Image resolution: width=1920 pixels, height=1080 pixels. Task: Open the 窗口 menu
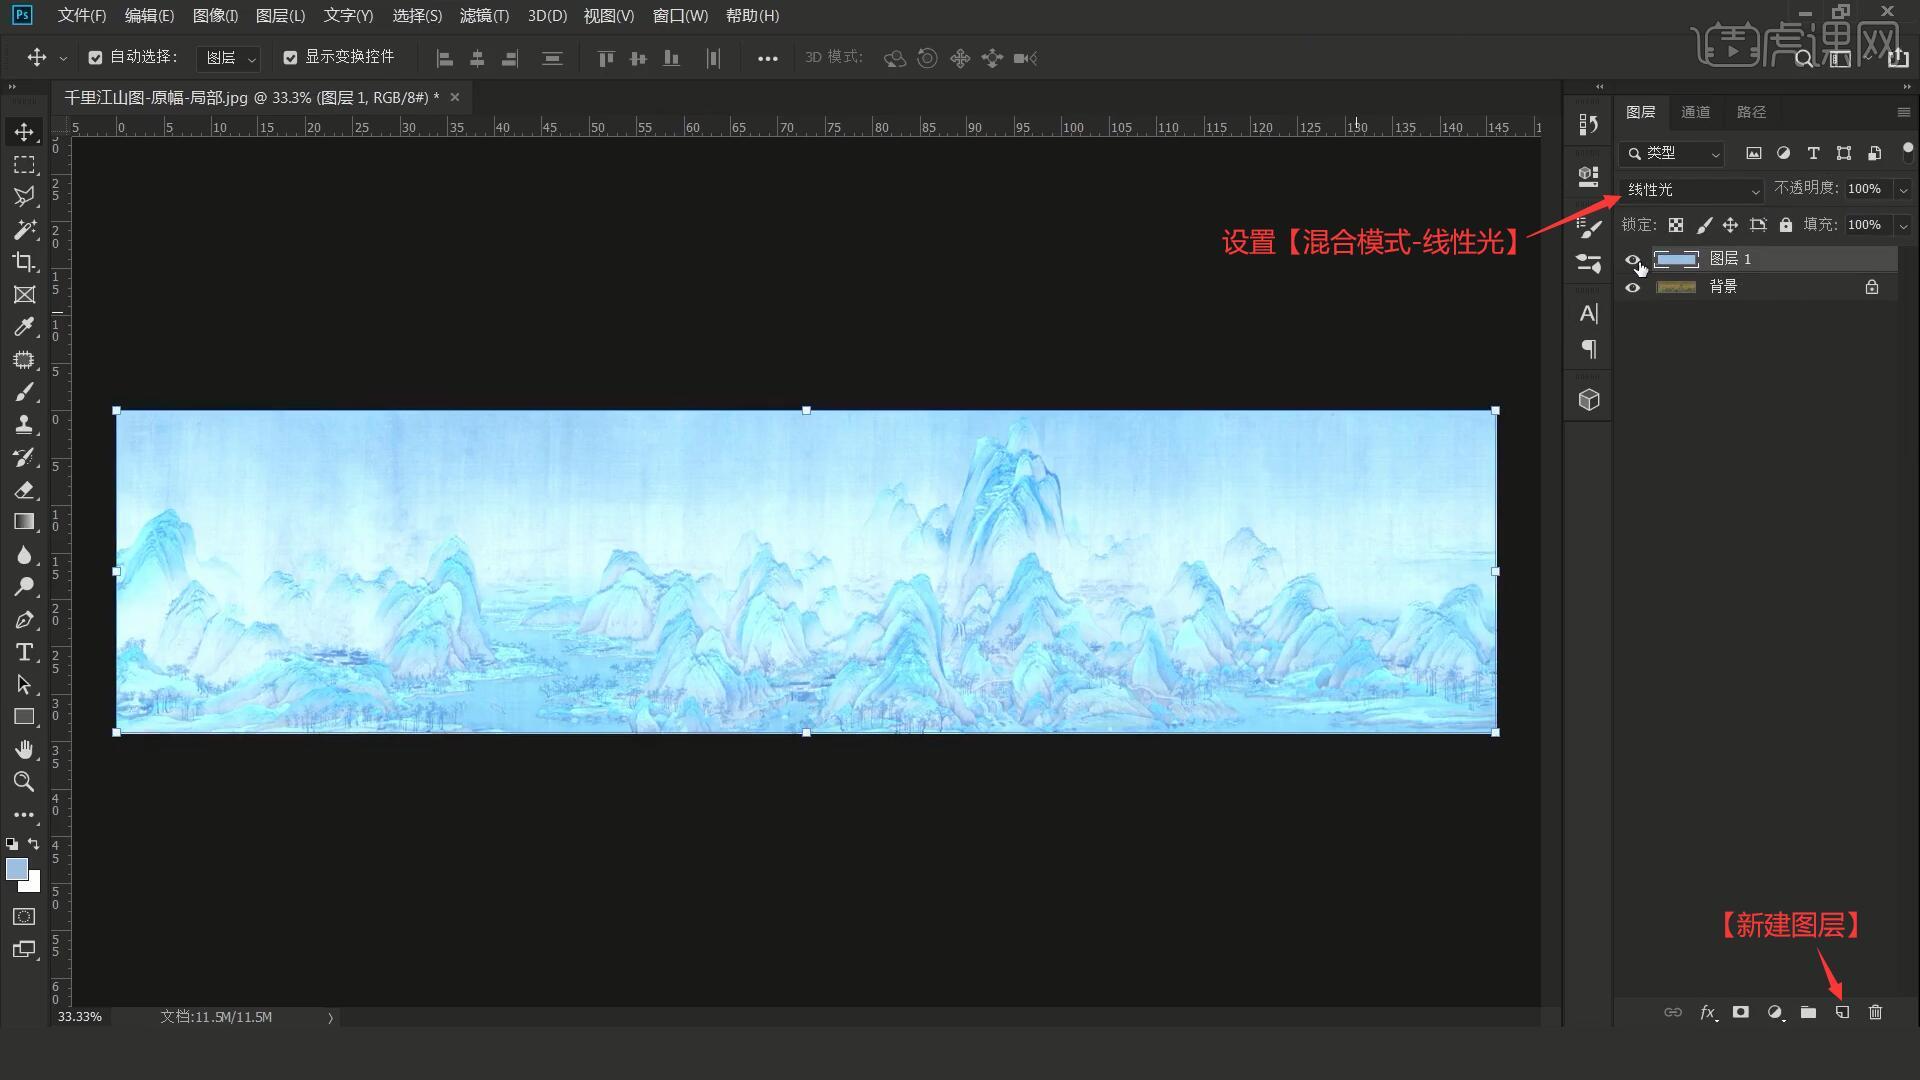coord(680,16)
